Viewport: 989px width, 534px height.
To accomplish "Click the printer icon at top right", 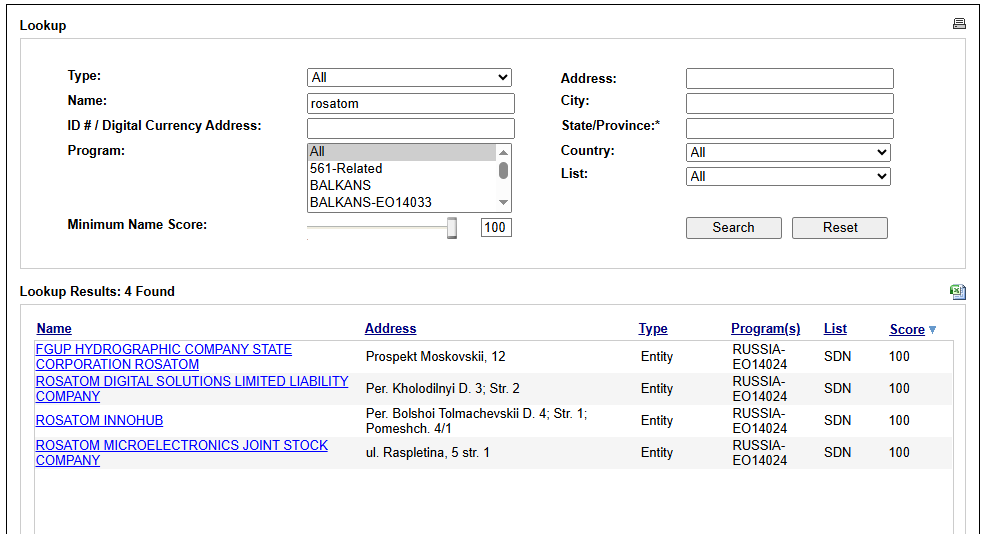I will pyautogui.click(x=959, y=24).
